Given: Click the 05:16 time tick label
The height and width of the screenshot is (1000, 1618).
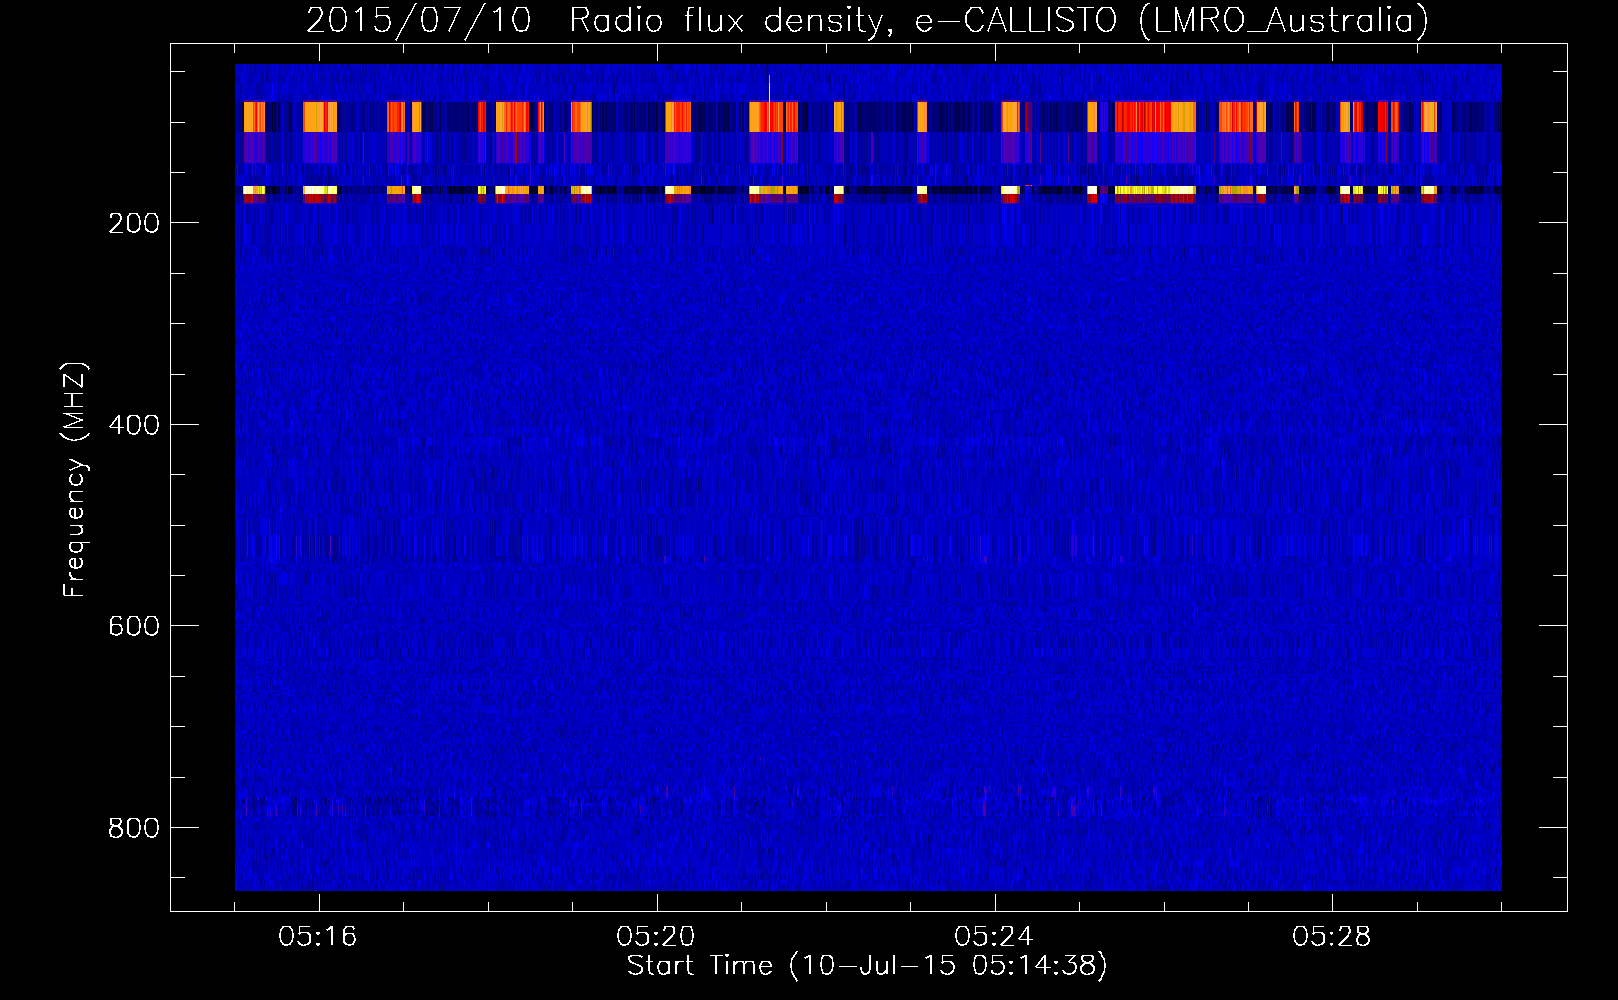Looking at the screenshot, I should pos(318,937).
